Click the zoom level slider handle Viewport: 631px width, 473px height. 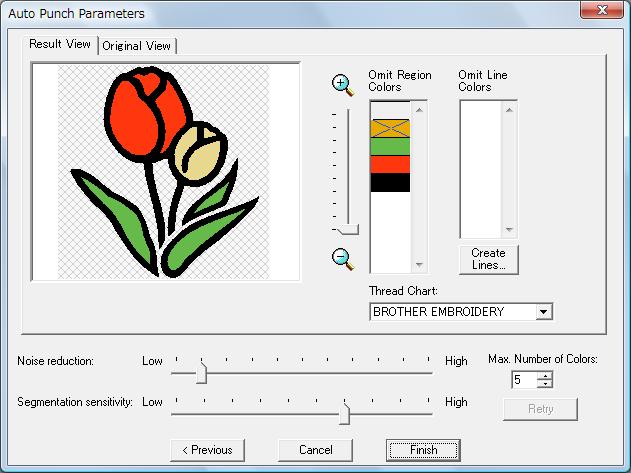coord(348,230)
